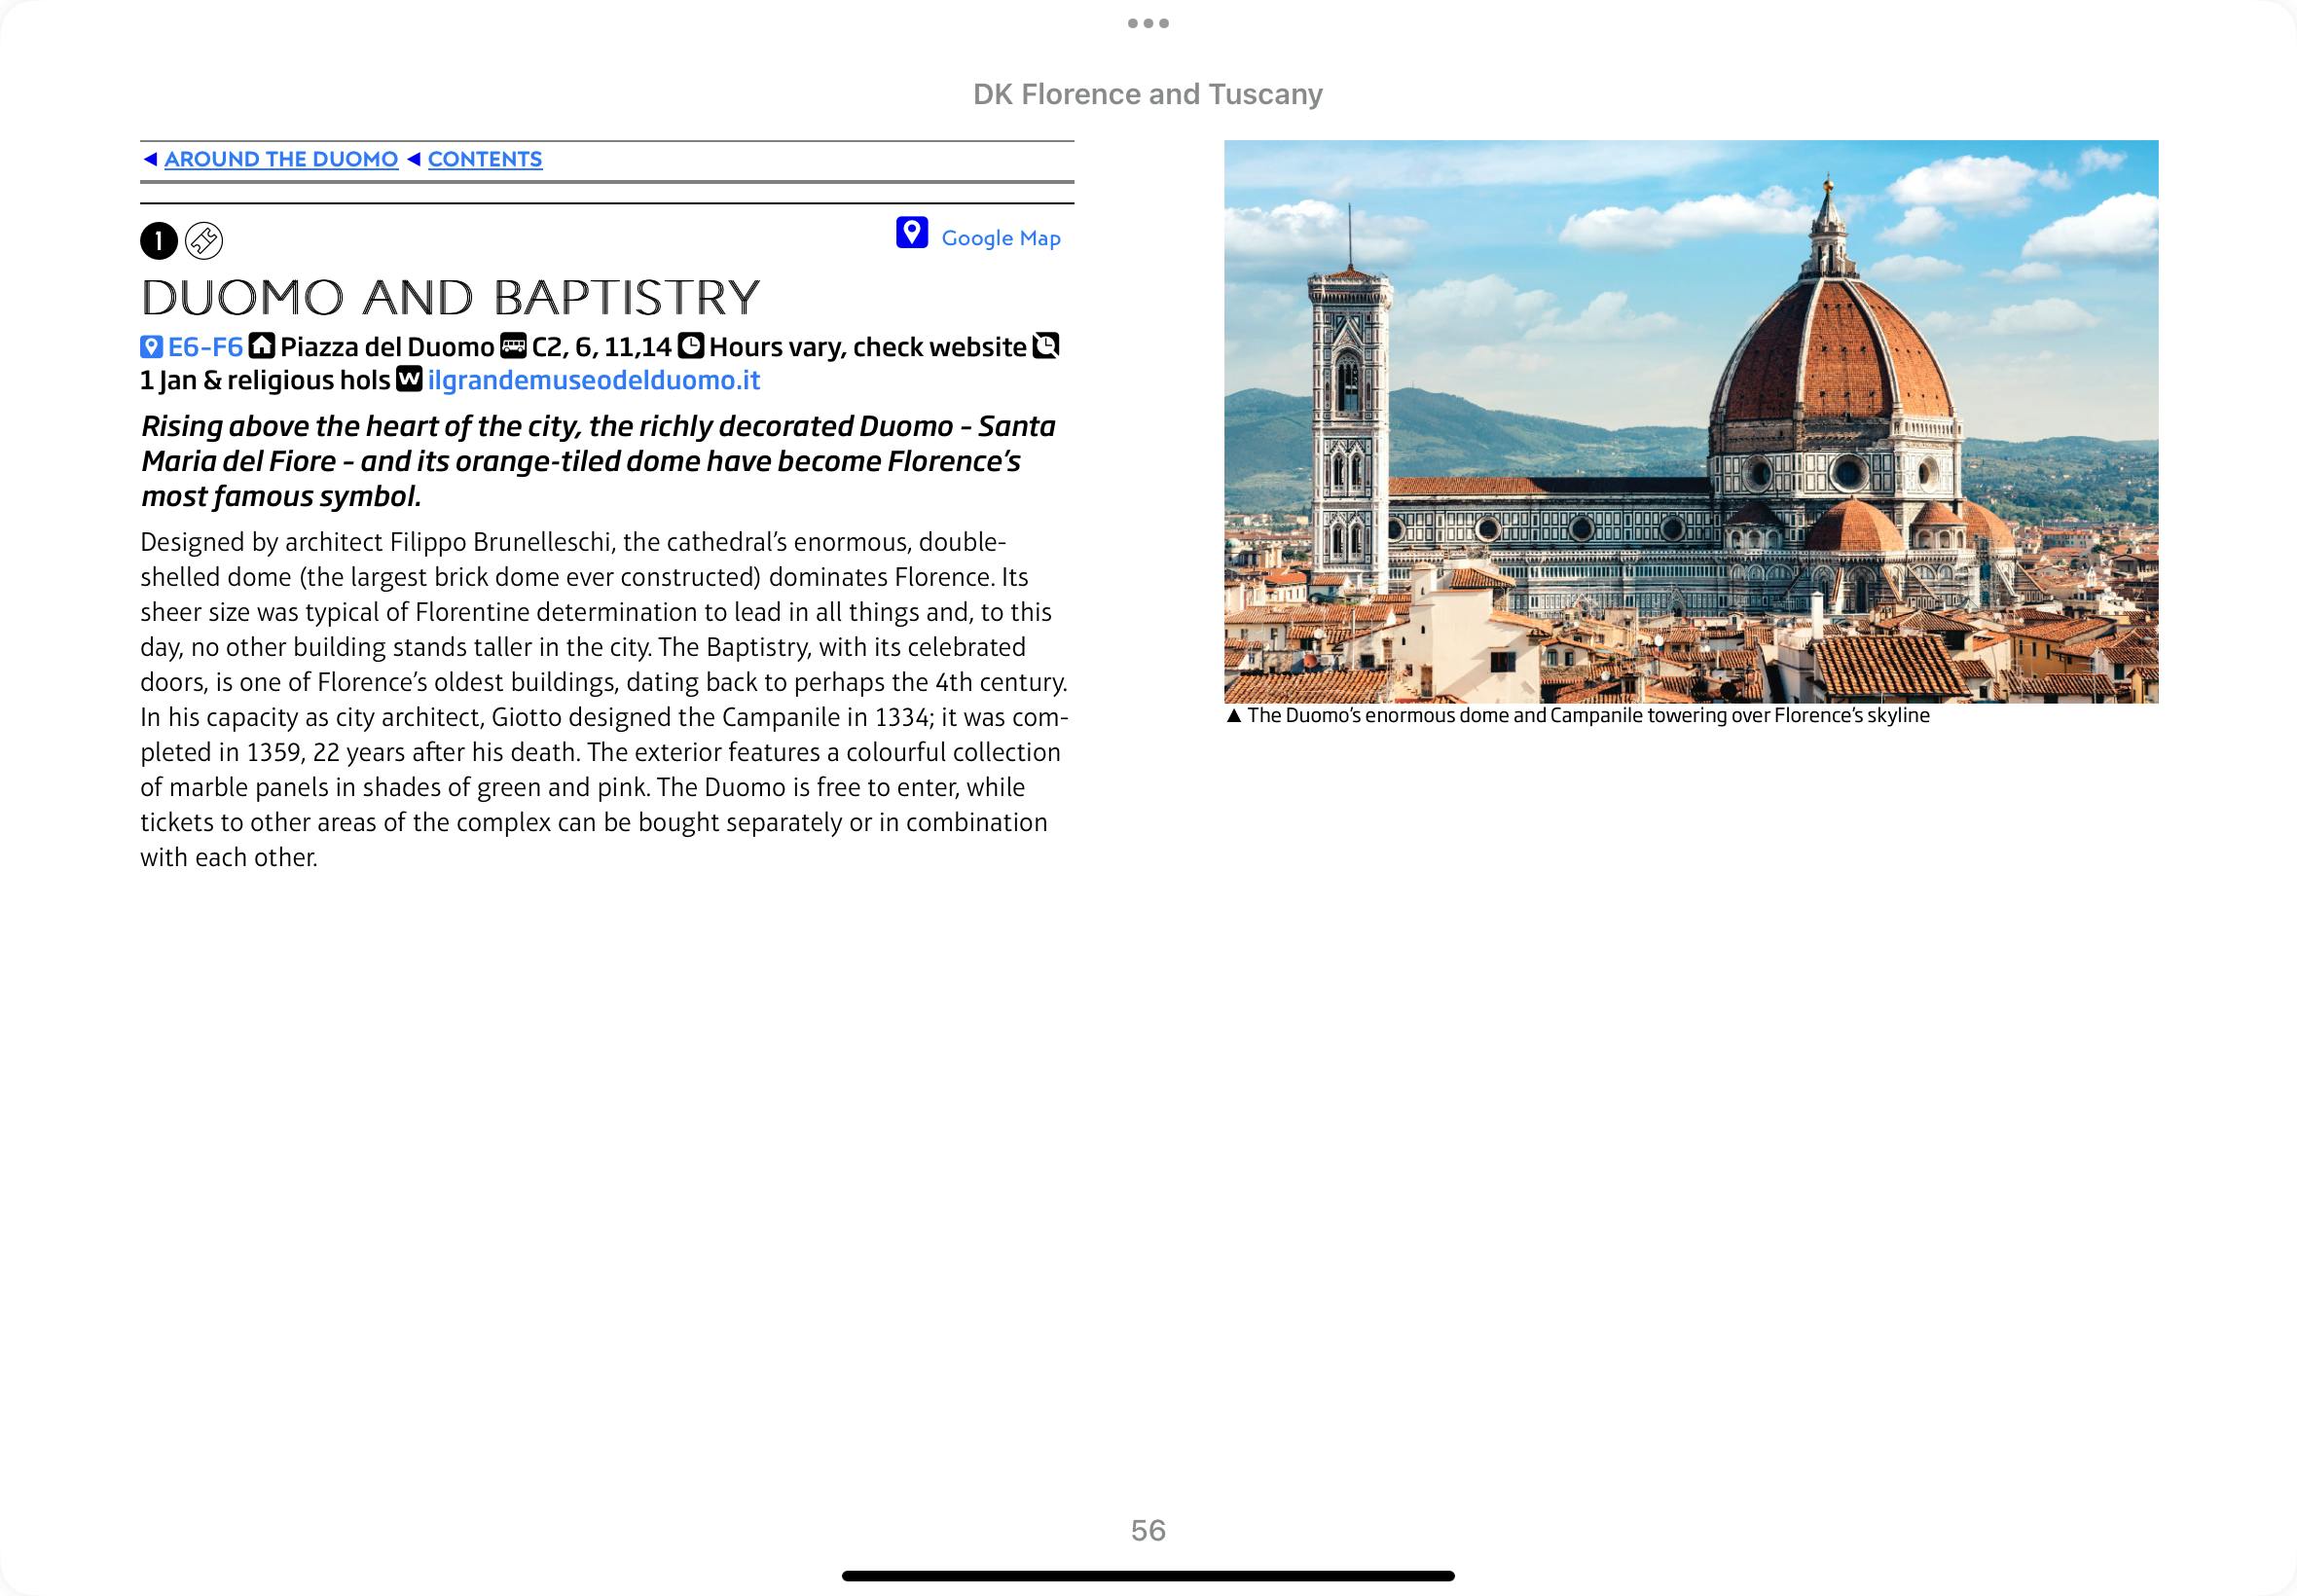Click the house address icon
Viewport: 2297px width, 1596px height.
pyautogui.click(x=262, y=346)
